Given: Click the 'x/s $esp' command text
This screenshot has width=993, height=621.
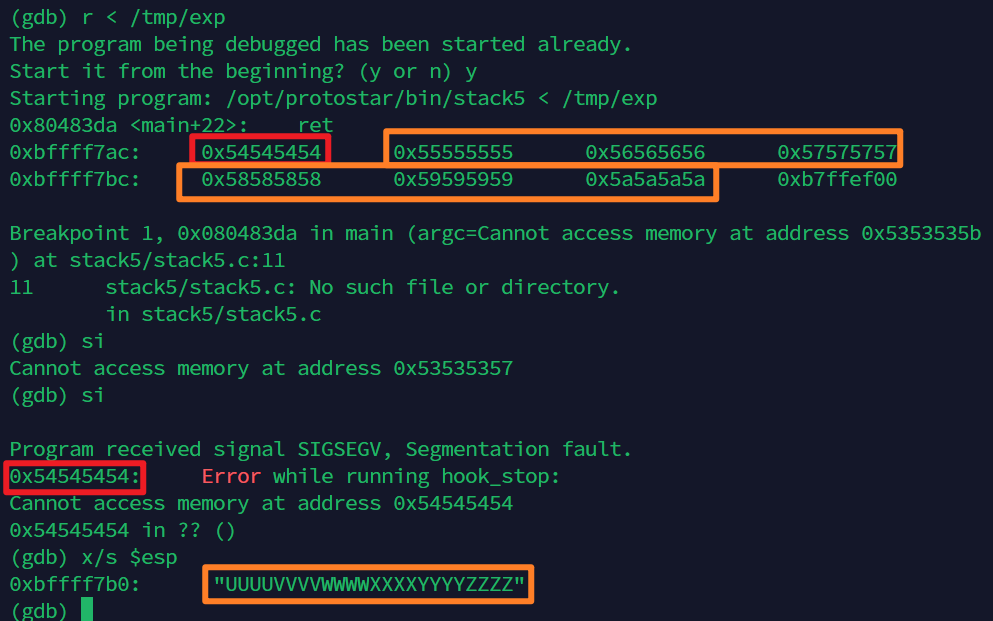Looking at the screenshot, I should pos(129,557).
